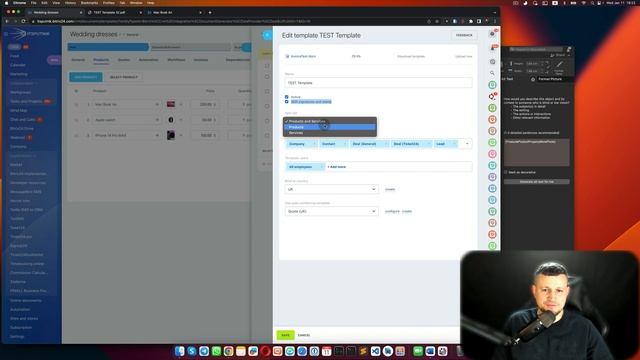Click Generate alt text for me in Word
The height and width of the screenshot is (360, 640).
click(537, 182)
